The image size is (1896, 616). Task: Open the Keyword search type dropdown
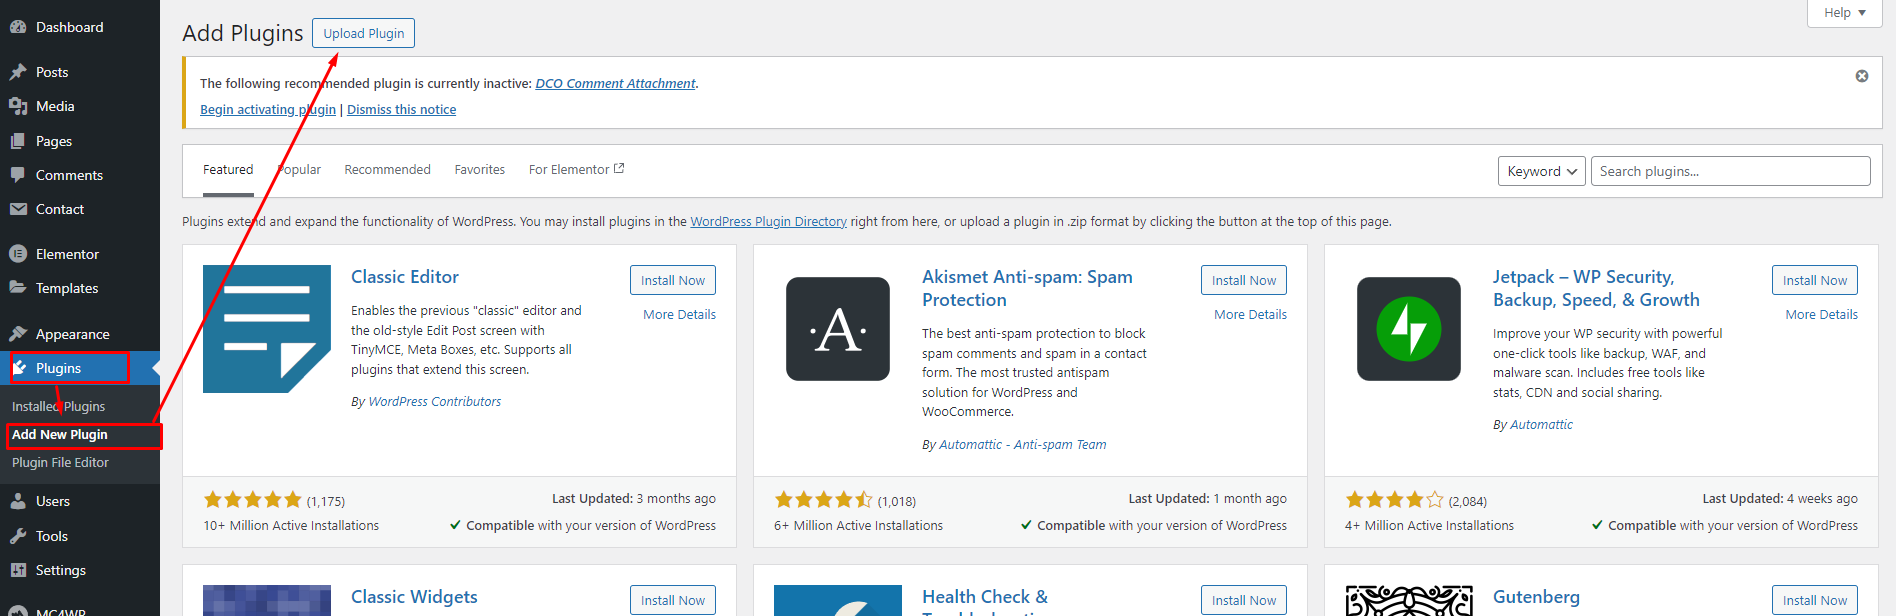[1541, 171]
